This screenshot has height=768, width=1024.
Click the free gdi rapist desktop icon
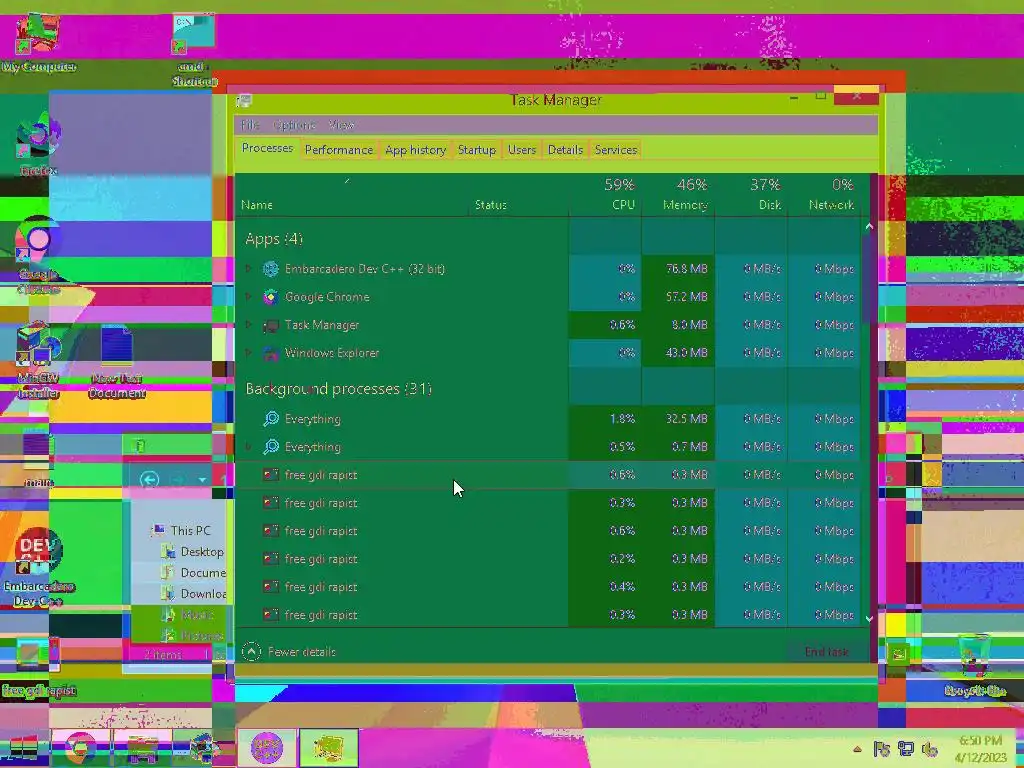click(39, 669)
